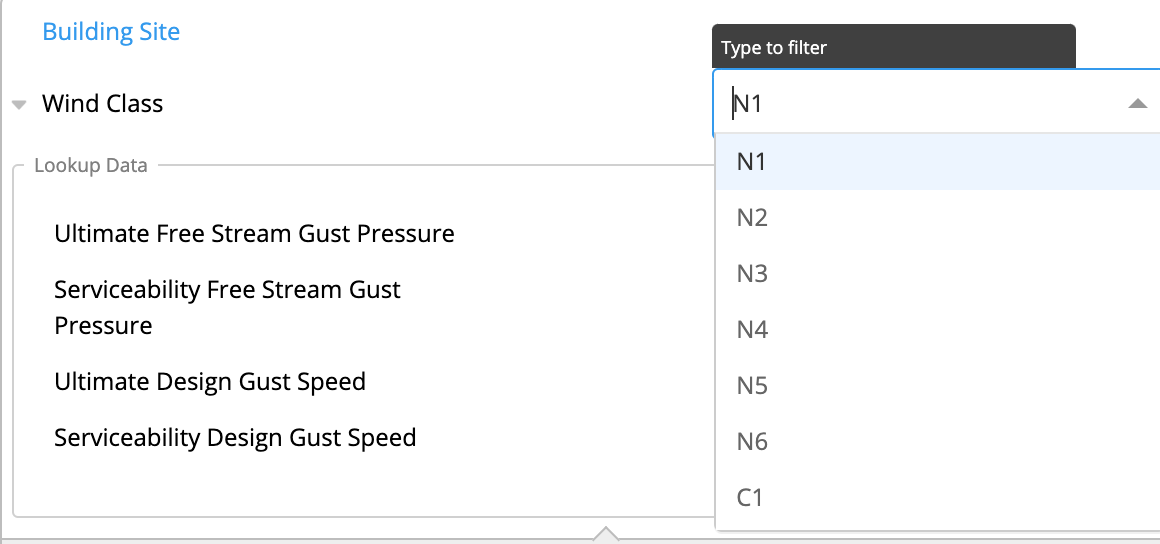
Task: Collapse the Wind Class disclosure triangle
Action: [19, 104]
